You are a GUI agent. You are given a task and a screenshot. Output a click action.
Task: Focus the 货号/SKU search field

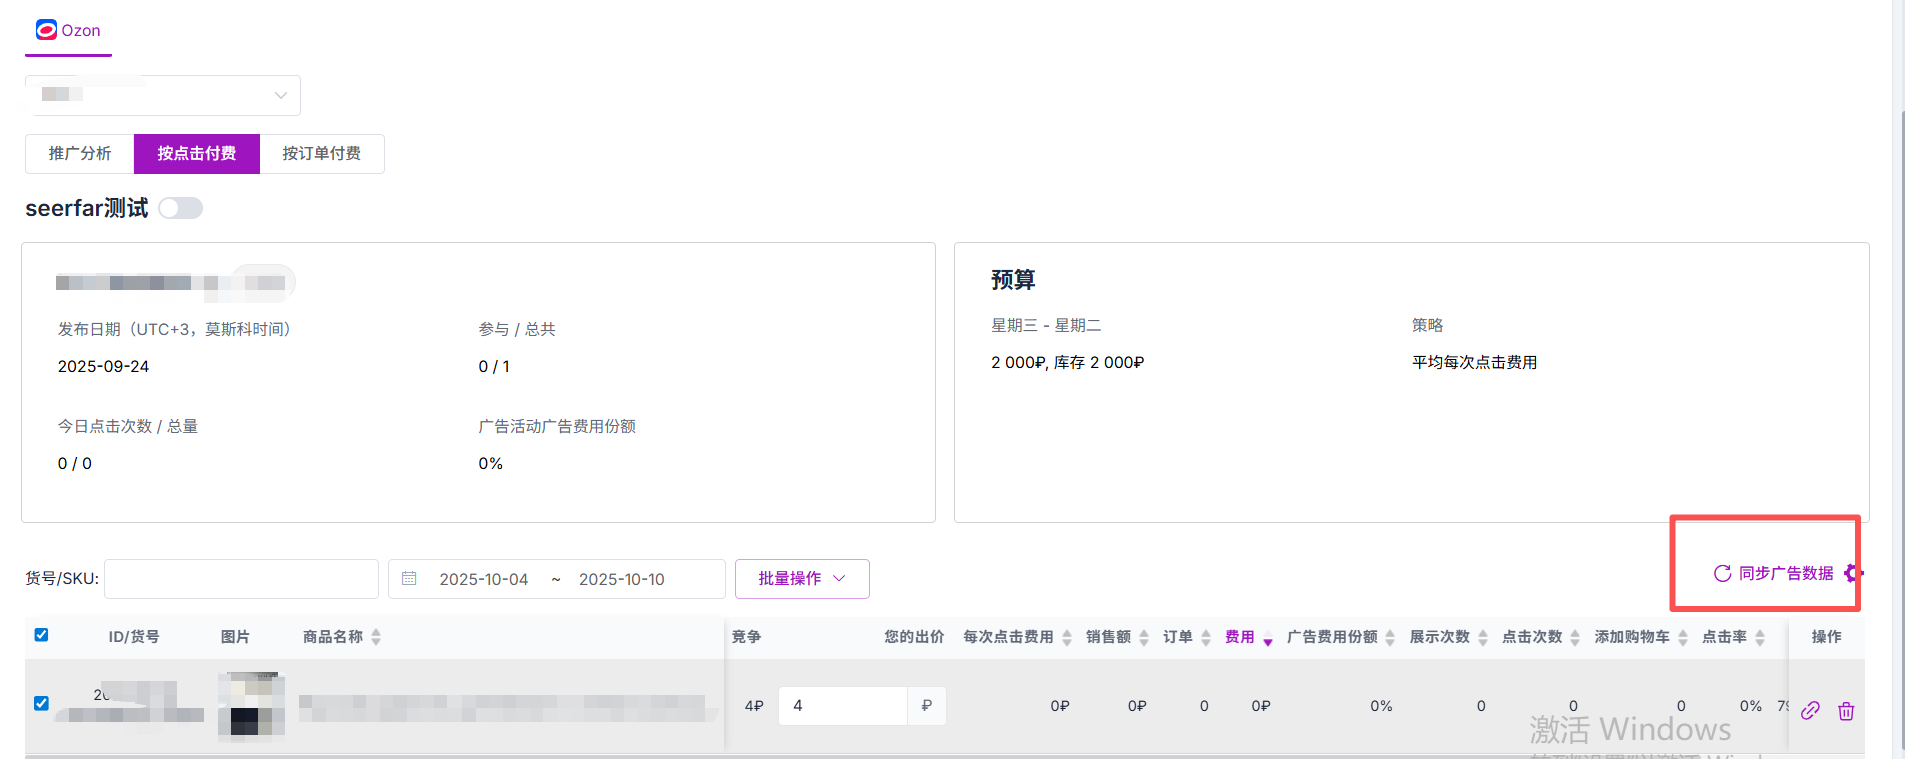241,579
